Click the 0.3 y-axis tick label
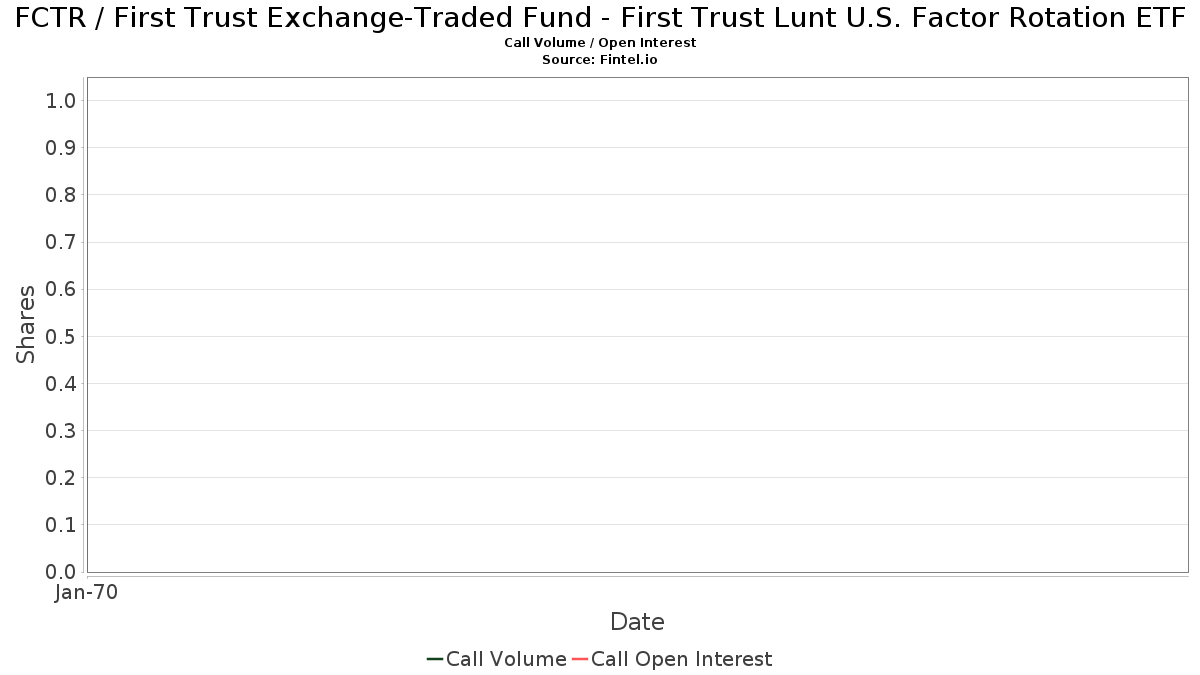The width and height of the screenshot is (1200, 675). click(61, 431)
